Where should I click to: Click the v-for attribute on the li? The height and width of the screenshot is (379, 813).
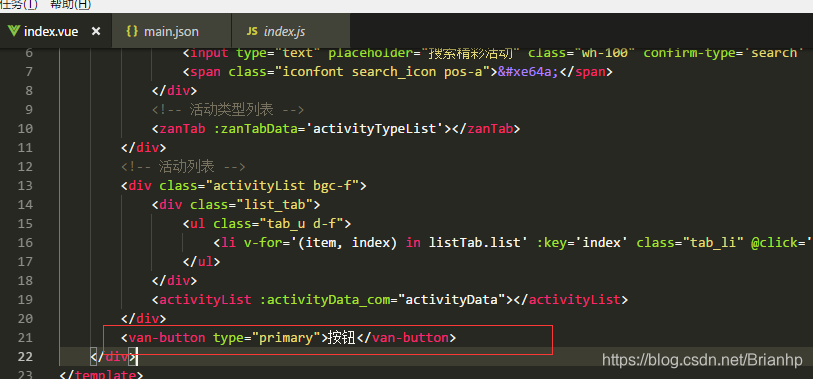coord(263,243)
